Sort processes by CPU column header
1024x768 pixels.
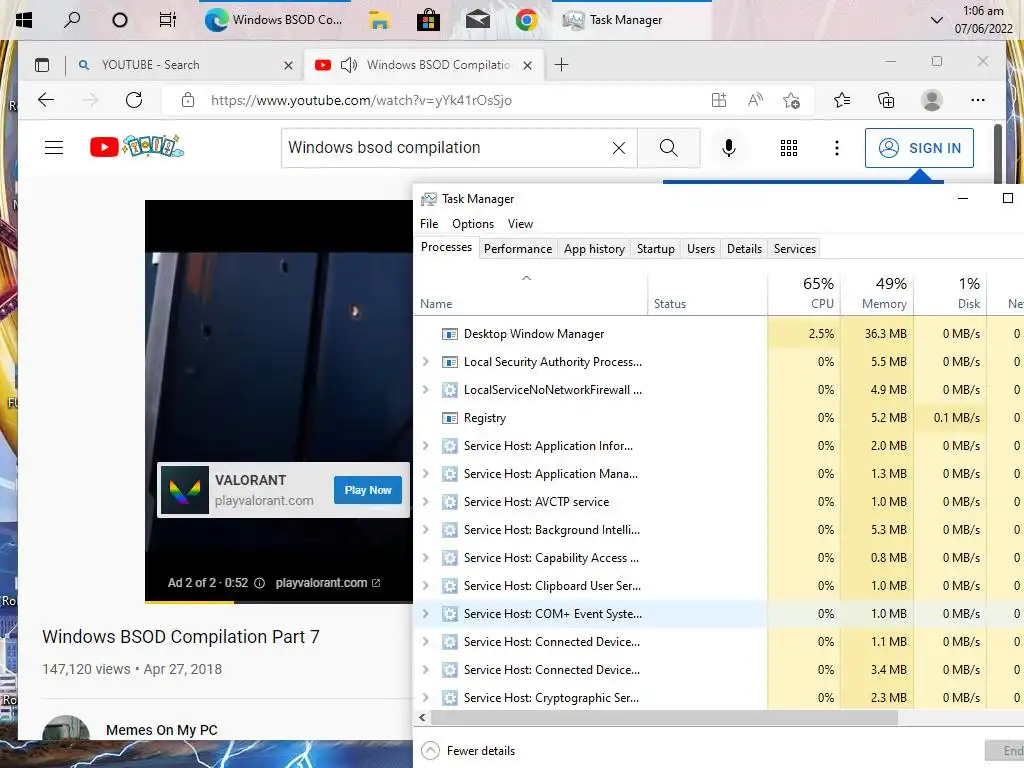[804, 293]
